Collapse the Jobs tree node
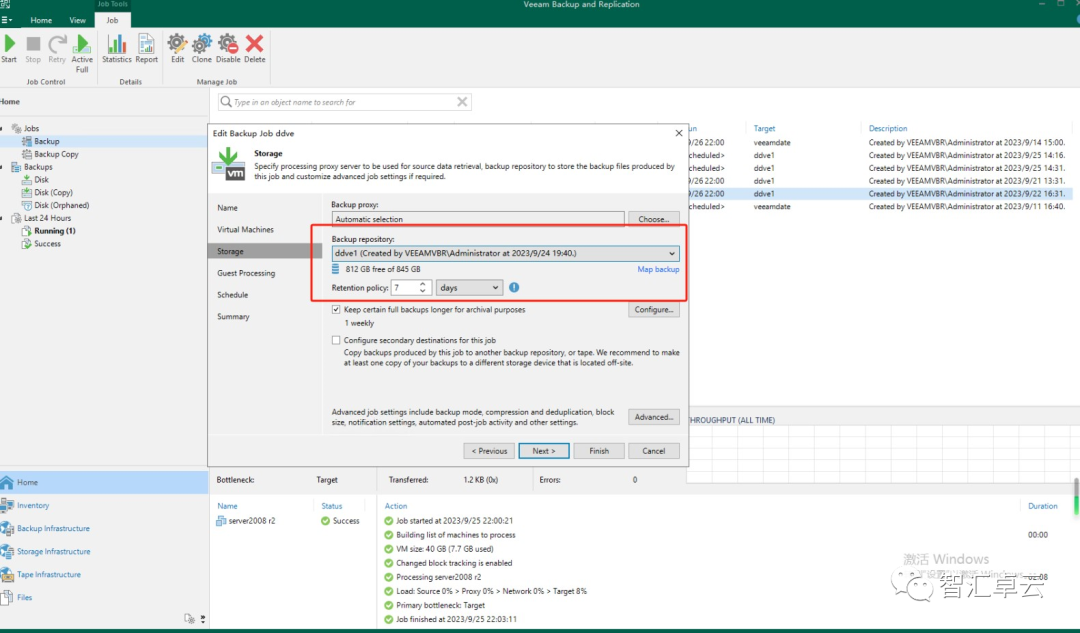This screenshot has height=633, width=1080. pos(3,128)
